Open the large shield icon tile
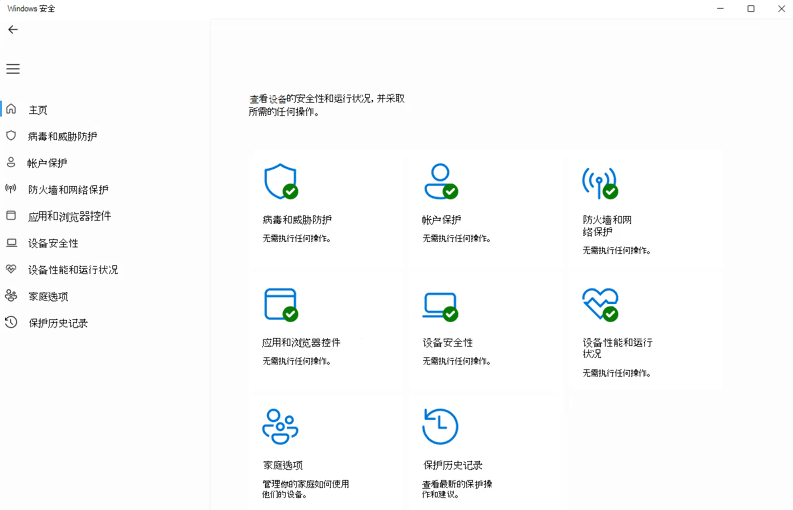The width and height of the screenshot is (793, 510). click(x=281, y=181)
